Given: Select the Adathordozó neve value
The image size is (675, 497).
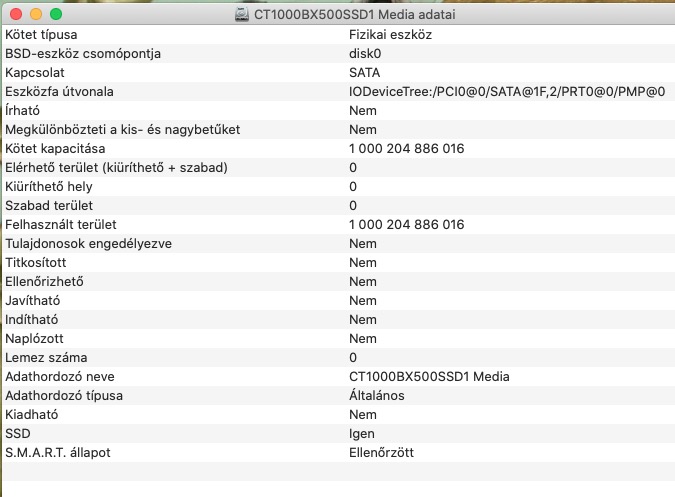Looking at the screenshot, I should [429, 377].
